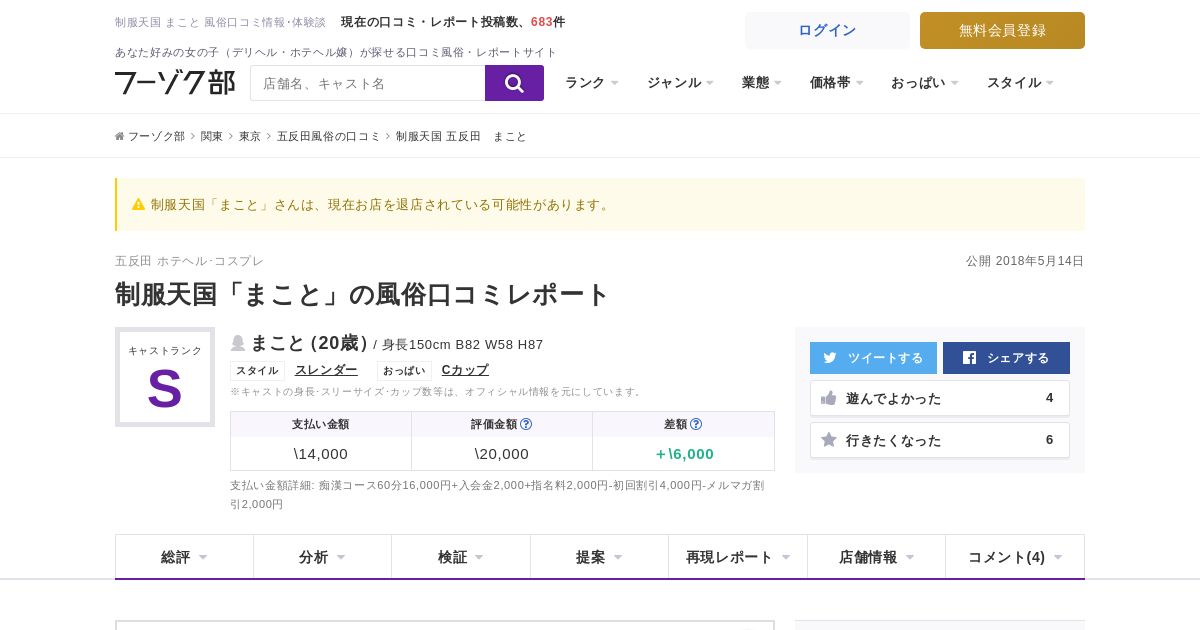The image size is (1200, 630).
Task: Open the スレンダー style link
Action: click(326, 370)
